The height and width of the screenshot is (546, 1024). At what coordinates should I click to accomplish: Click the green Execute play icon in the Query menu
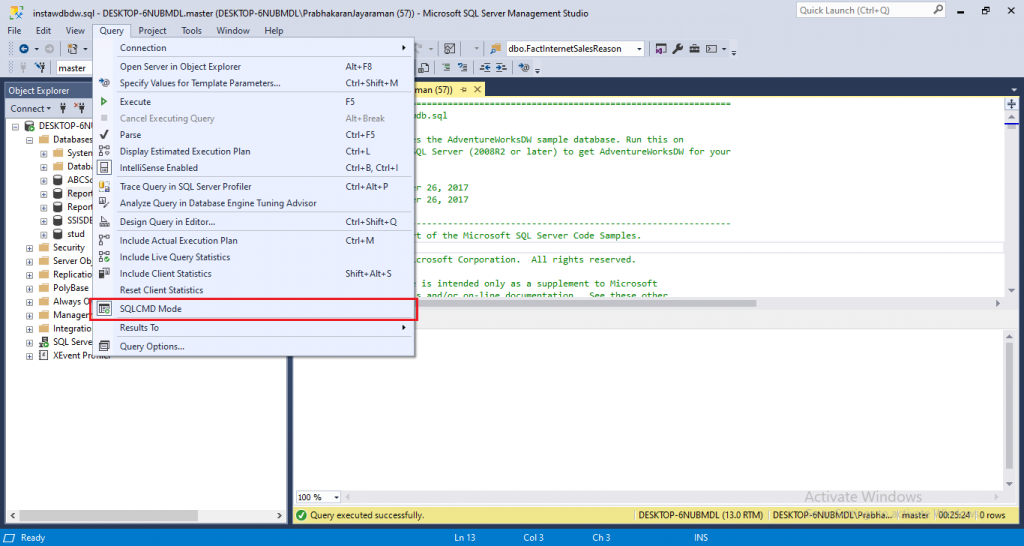(x=104, y=102)
